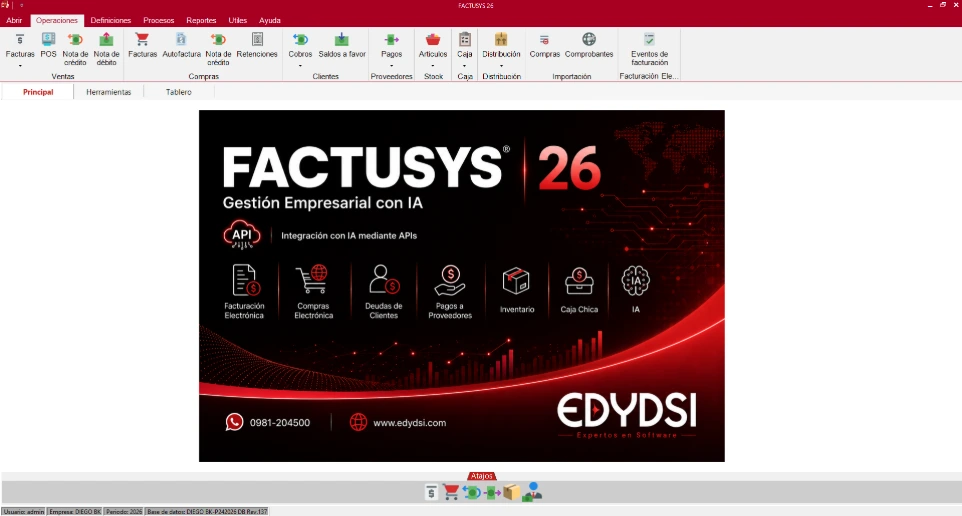
Task: Expand the Cobros dropdown in Clientes group
Action: tap(300, 66)
